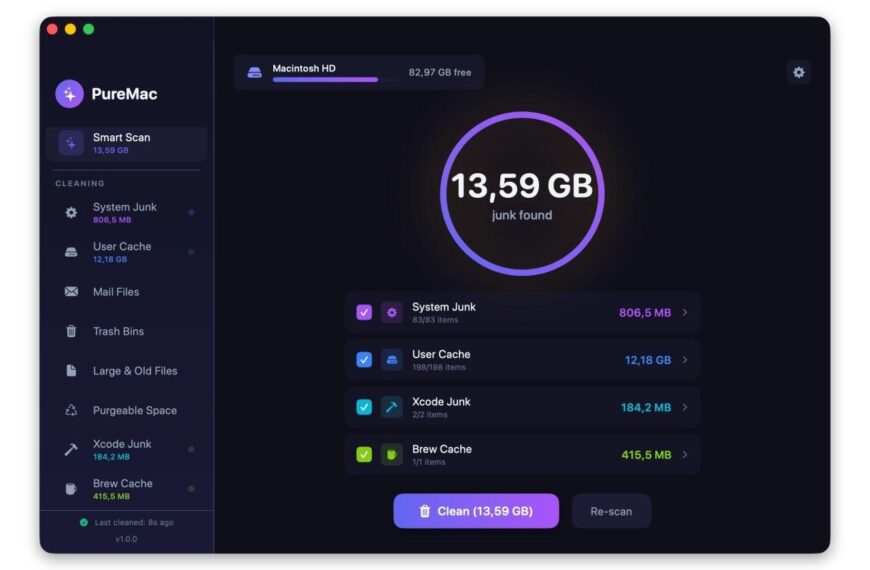Open the Large & Old Files section

pos(127,371)
